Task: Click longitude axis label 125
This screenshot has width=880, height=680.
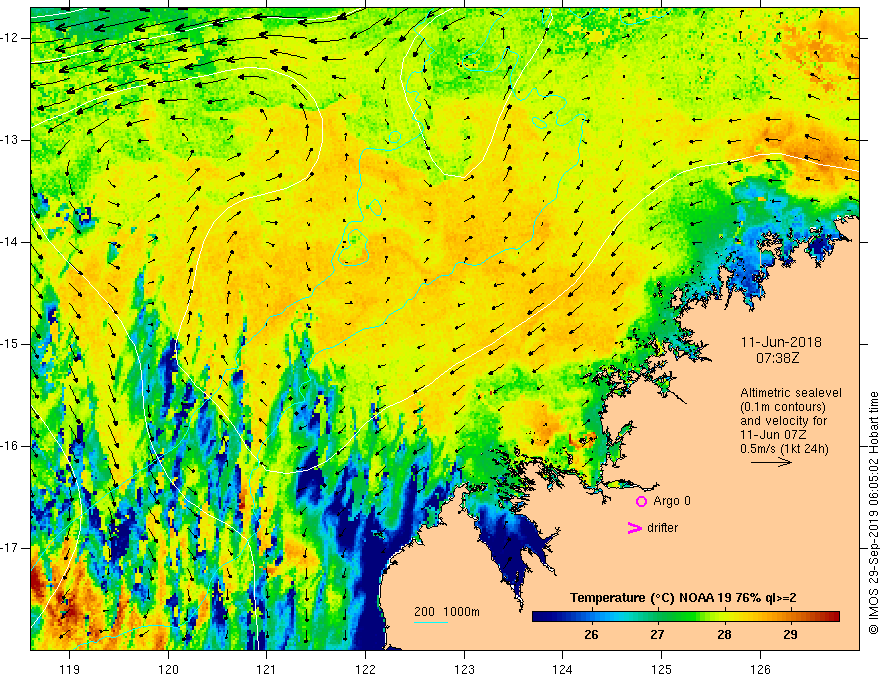Action: pos(661,669)
